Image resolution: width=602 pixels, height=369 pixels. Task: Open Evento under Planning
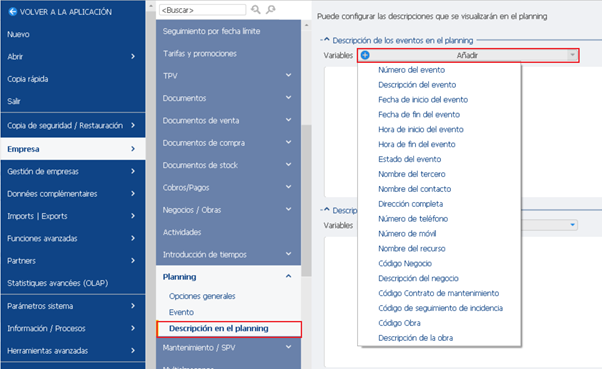181,312
